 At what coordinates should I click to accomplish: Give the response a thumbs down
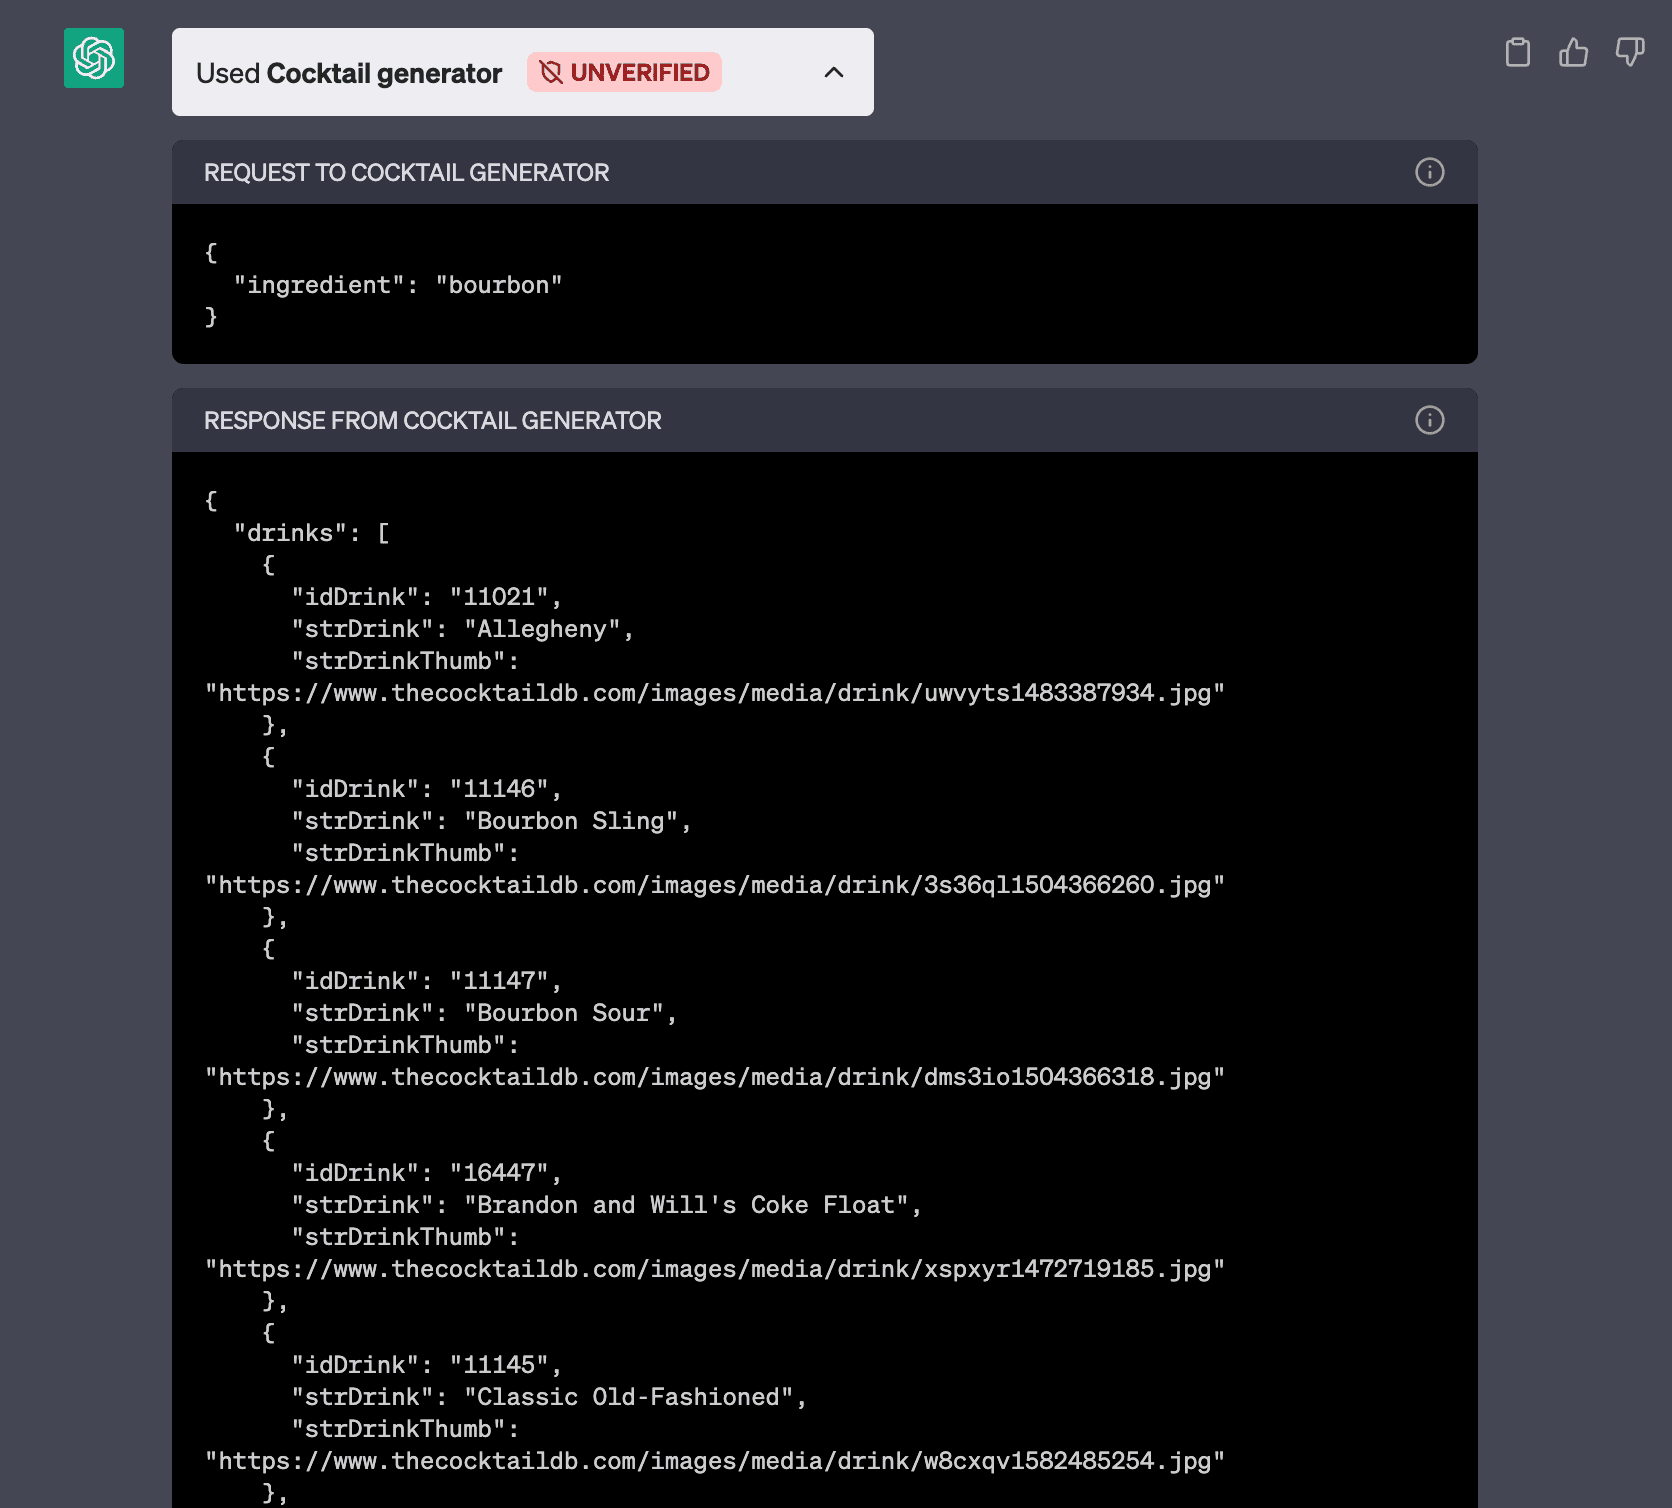(1629, 52)
